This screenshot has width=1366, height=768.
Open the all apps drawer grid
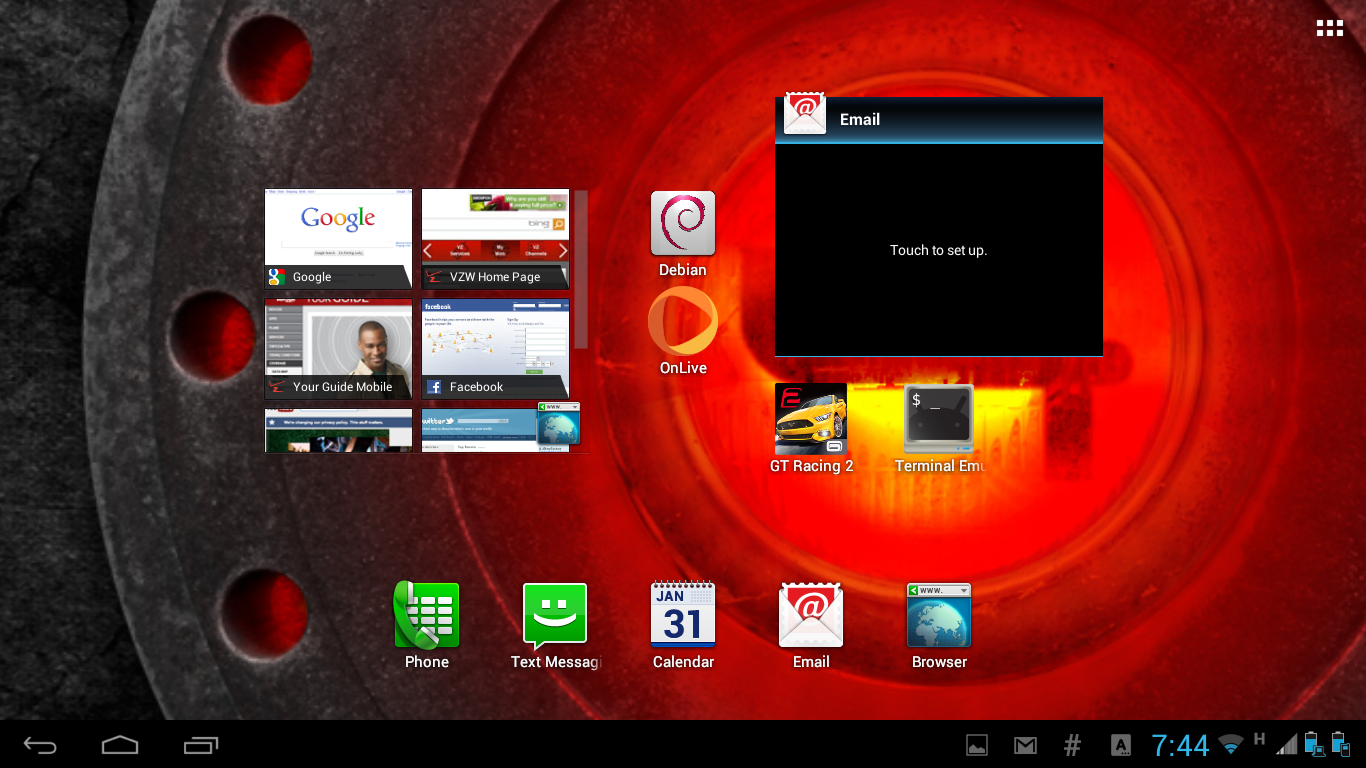1329,28
